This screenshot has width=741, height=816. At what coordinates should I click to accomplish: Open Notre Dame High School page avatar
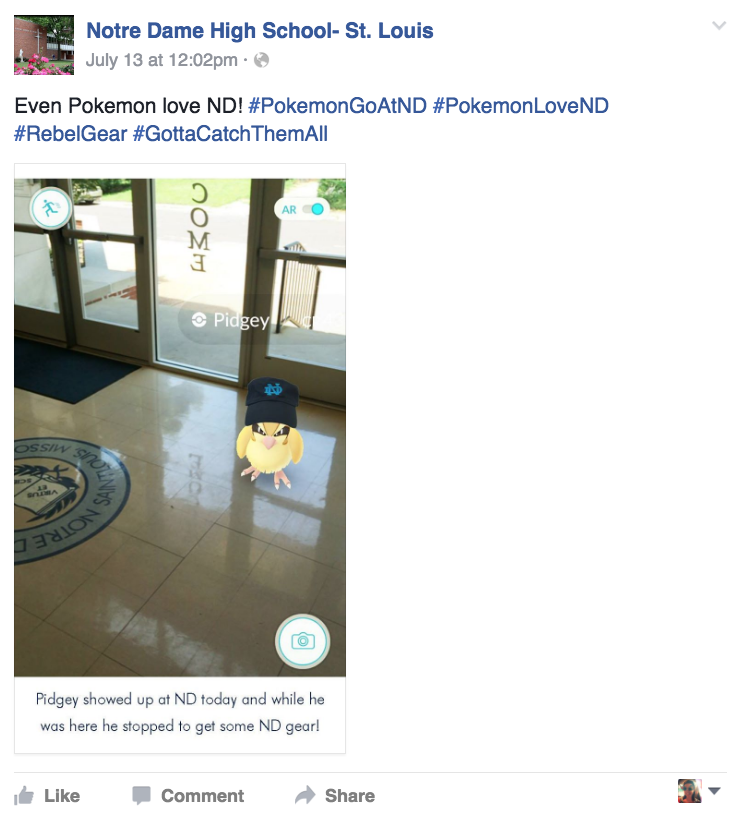44,45
